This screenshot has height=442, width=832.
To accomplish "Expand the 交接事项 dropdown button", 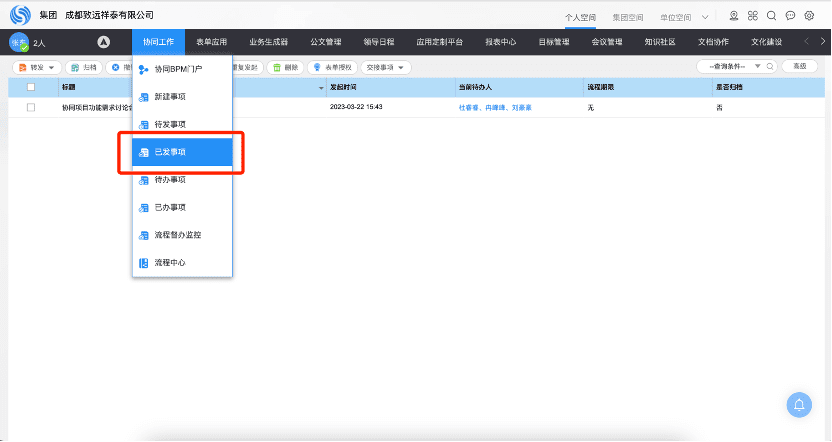I will coord(385,67).
